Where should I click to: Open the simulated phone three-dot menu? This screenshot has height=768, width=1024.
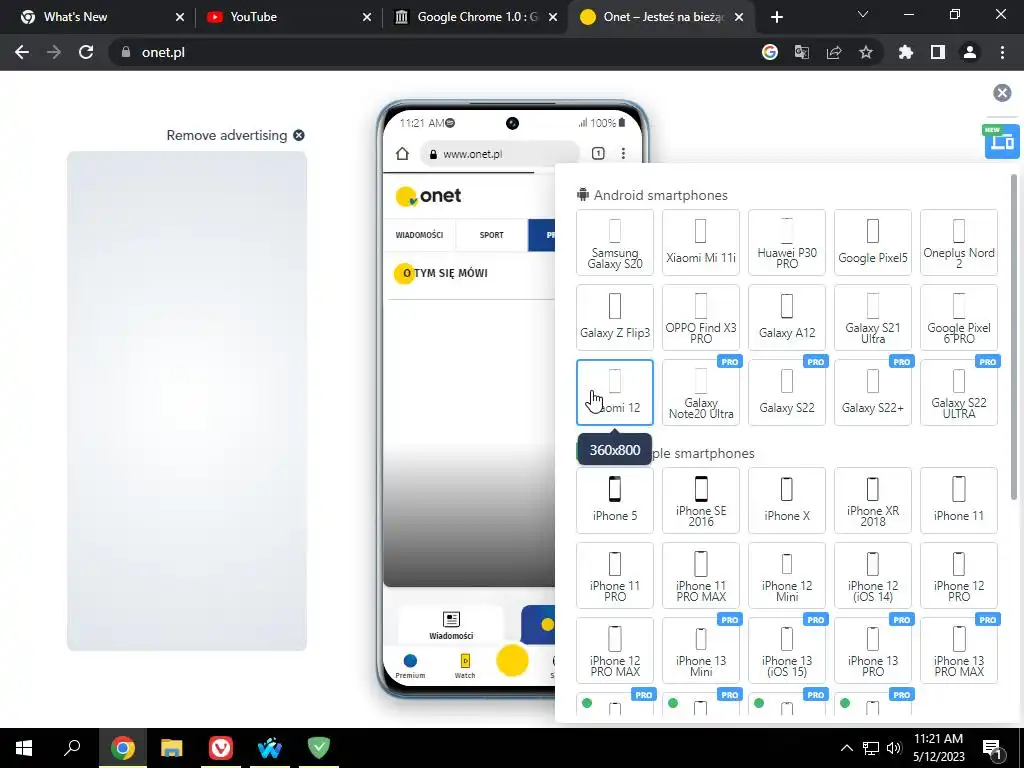coord(623,153)
